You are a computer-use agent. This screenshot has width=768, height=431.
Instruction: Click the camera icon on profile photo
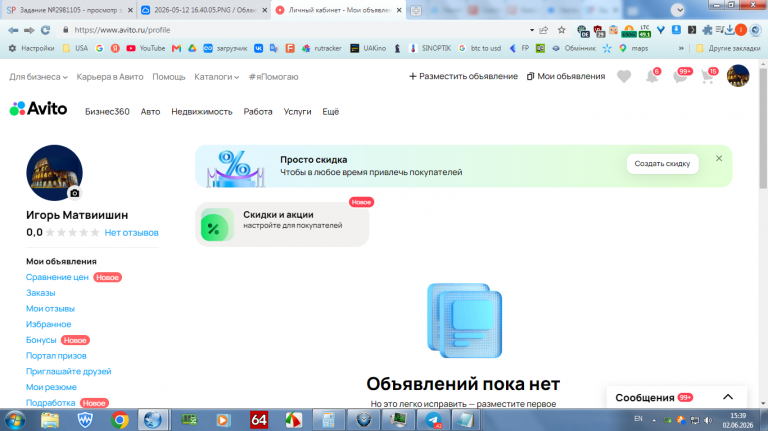(74, 193)
